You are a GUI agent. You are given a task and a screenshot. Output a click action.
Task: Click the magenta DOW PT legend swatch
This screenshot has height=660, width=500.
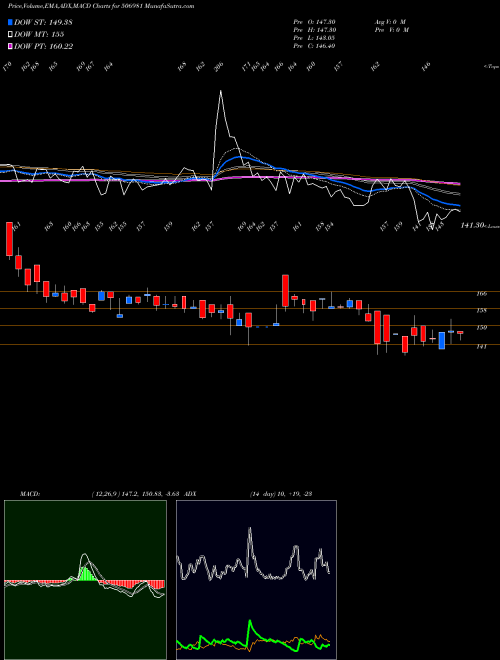(x=11, y=46)
